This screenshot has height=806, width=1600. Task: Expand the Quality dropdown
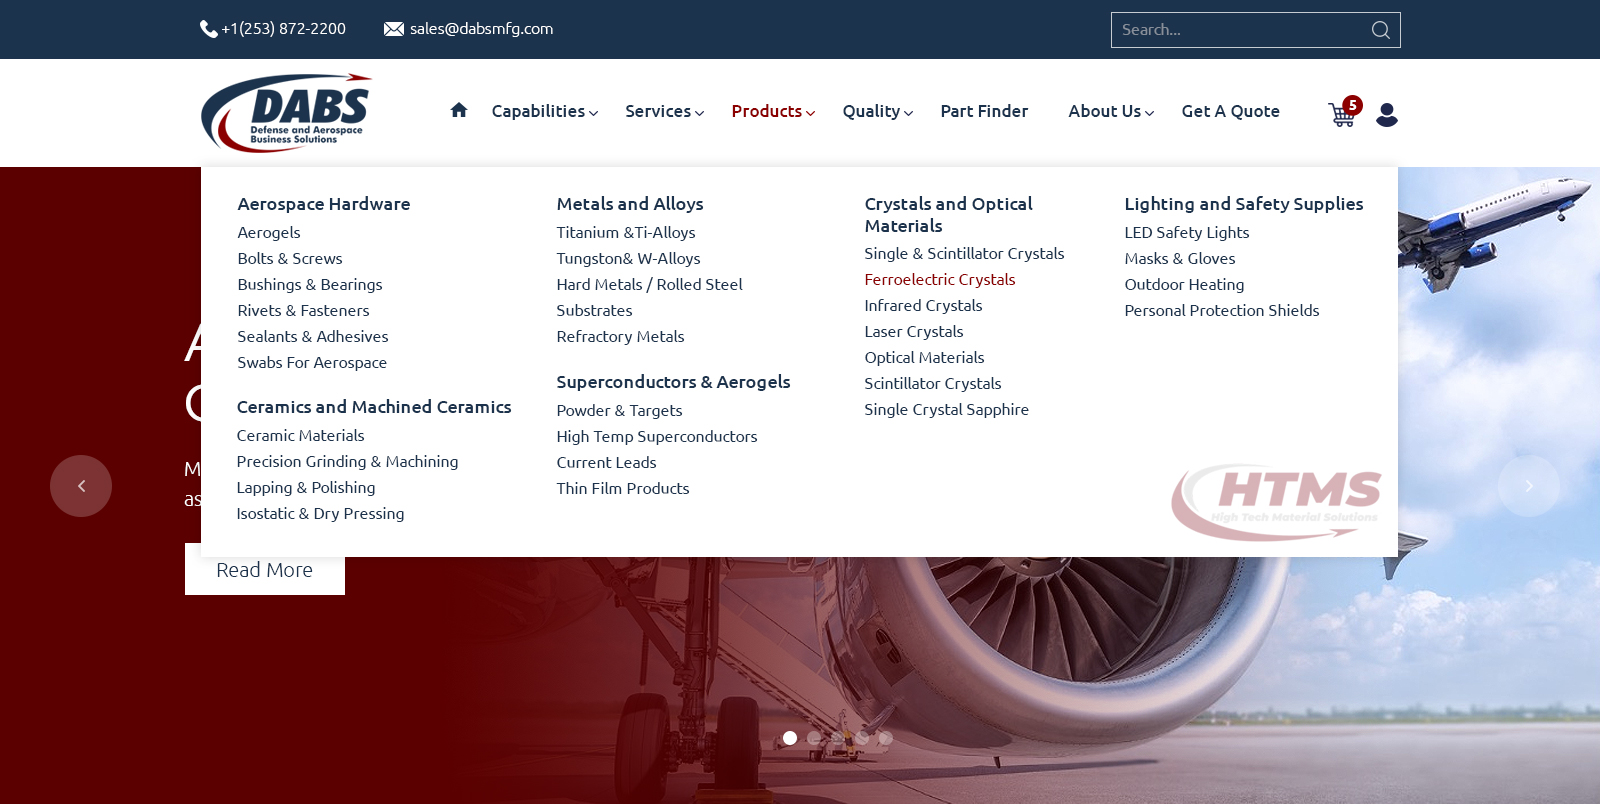coord(878,111)
